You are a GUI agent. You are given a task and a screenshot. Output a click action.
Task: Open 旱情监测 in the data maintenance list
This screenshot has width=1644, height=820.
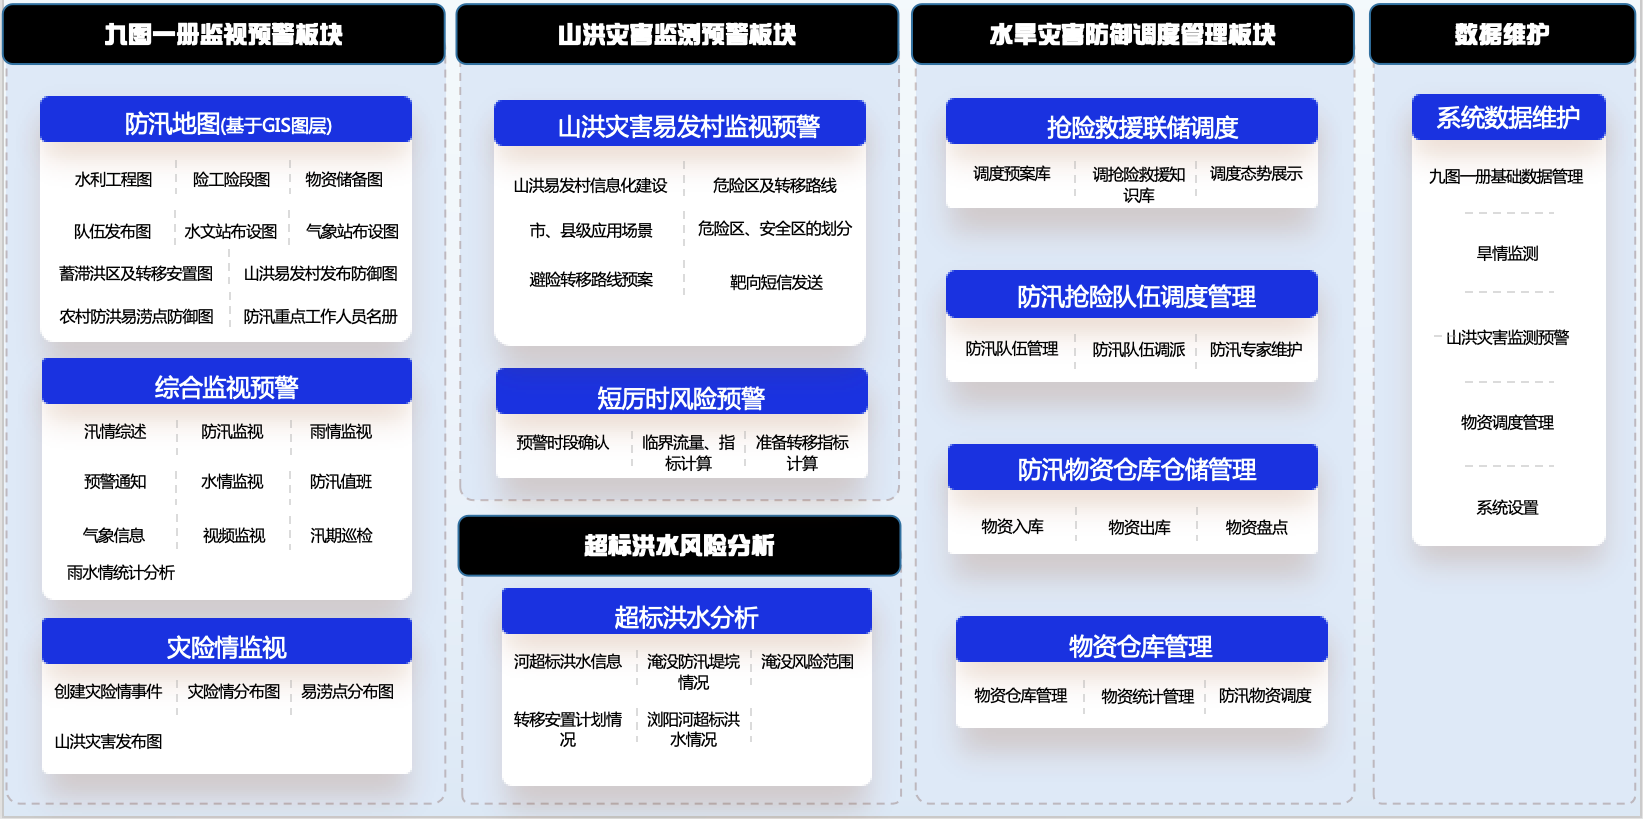click(1507, 254)
